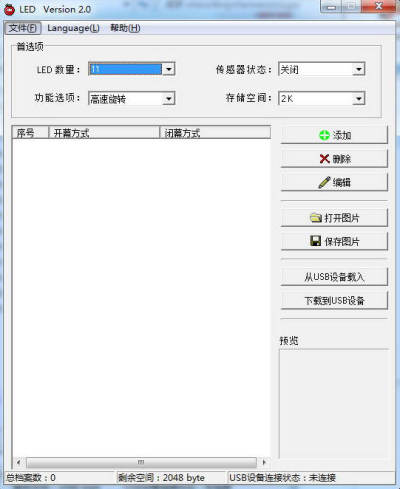Click the red X 删除 icon
400x489 pixels.
tap(324, 159)
